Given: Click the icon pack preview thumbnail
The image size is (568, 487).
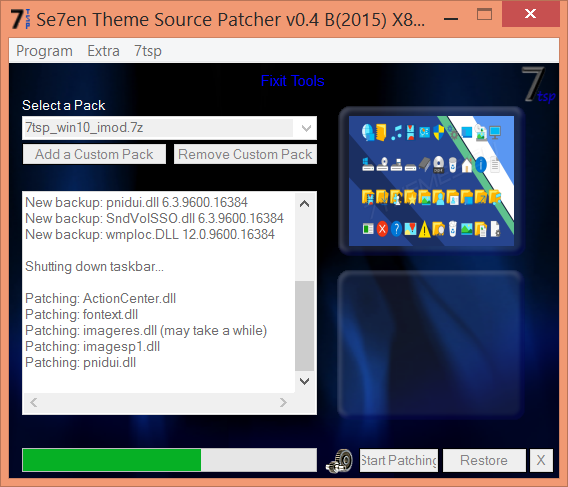Looking at the screenshot, I should (431, 181).
